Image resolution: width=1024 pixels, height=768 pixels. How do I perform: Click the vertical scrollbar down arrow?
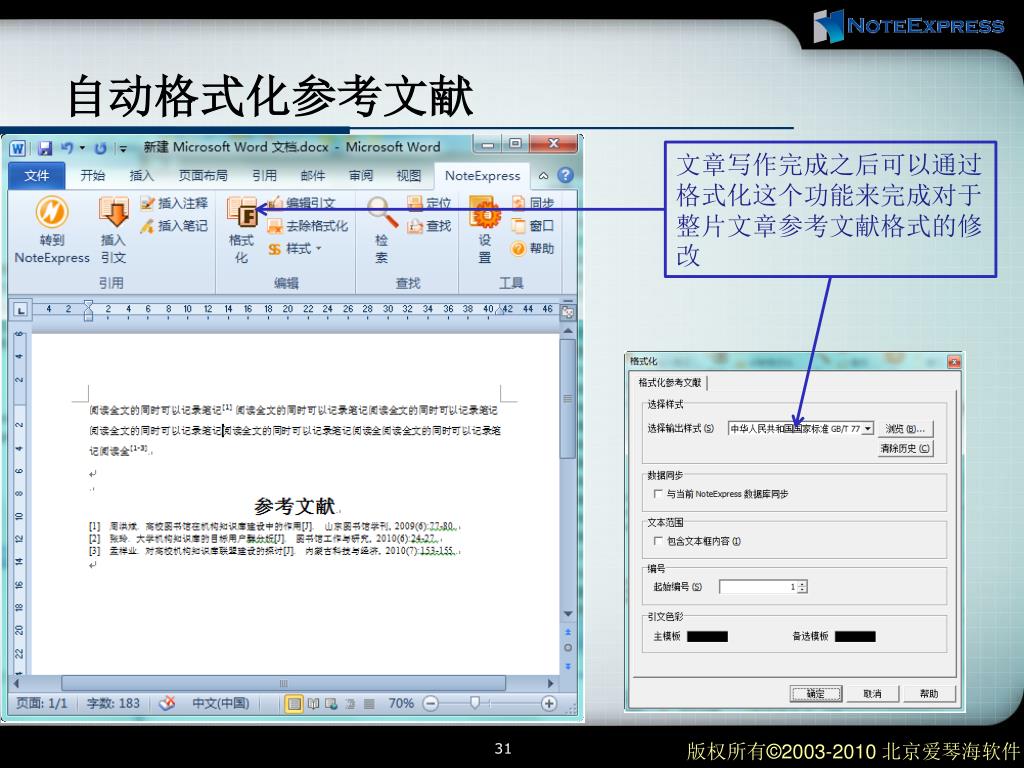(568, 614)
